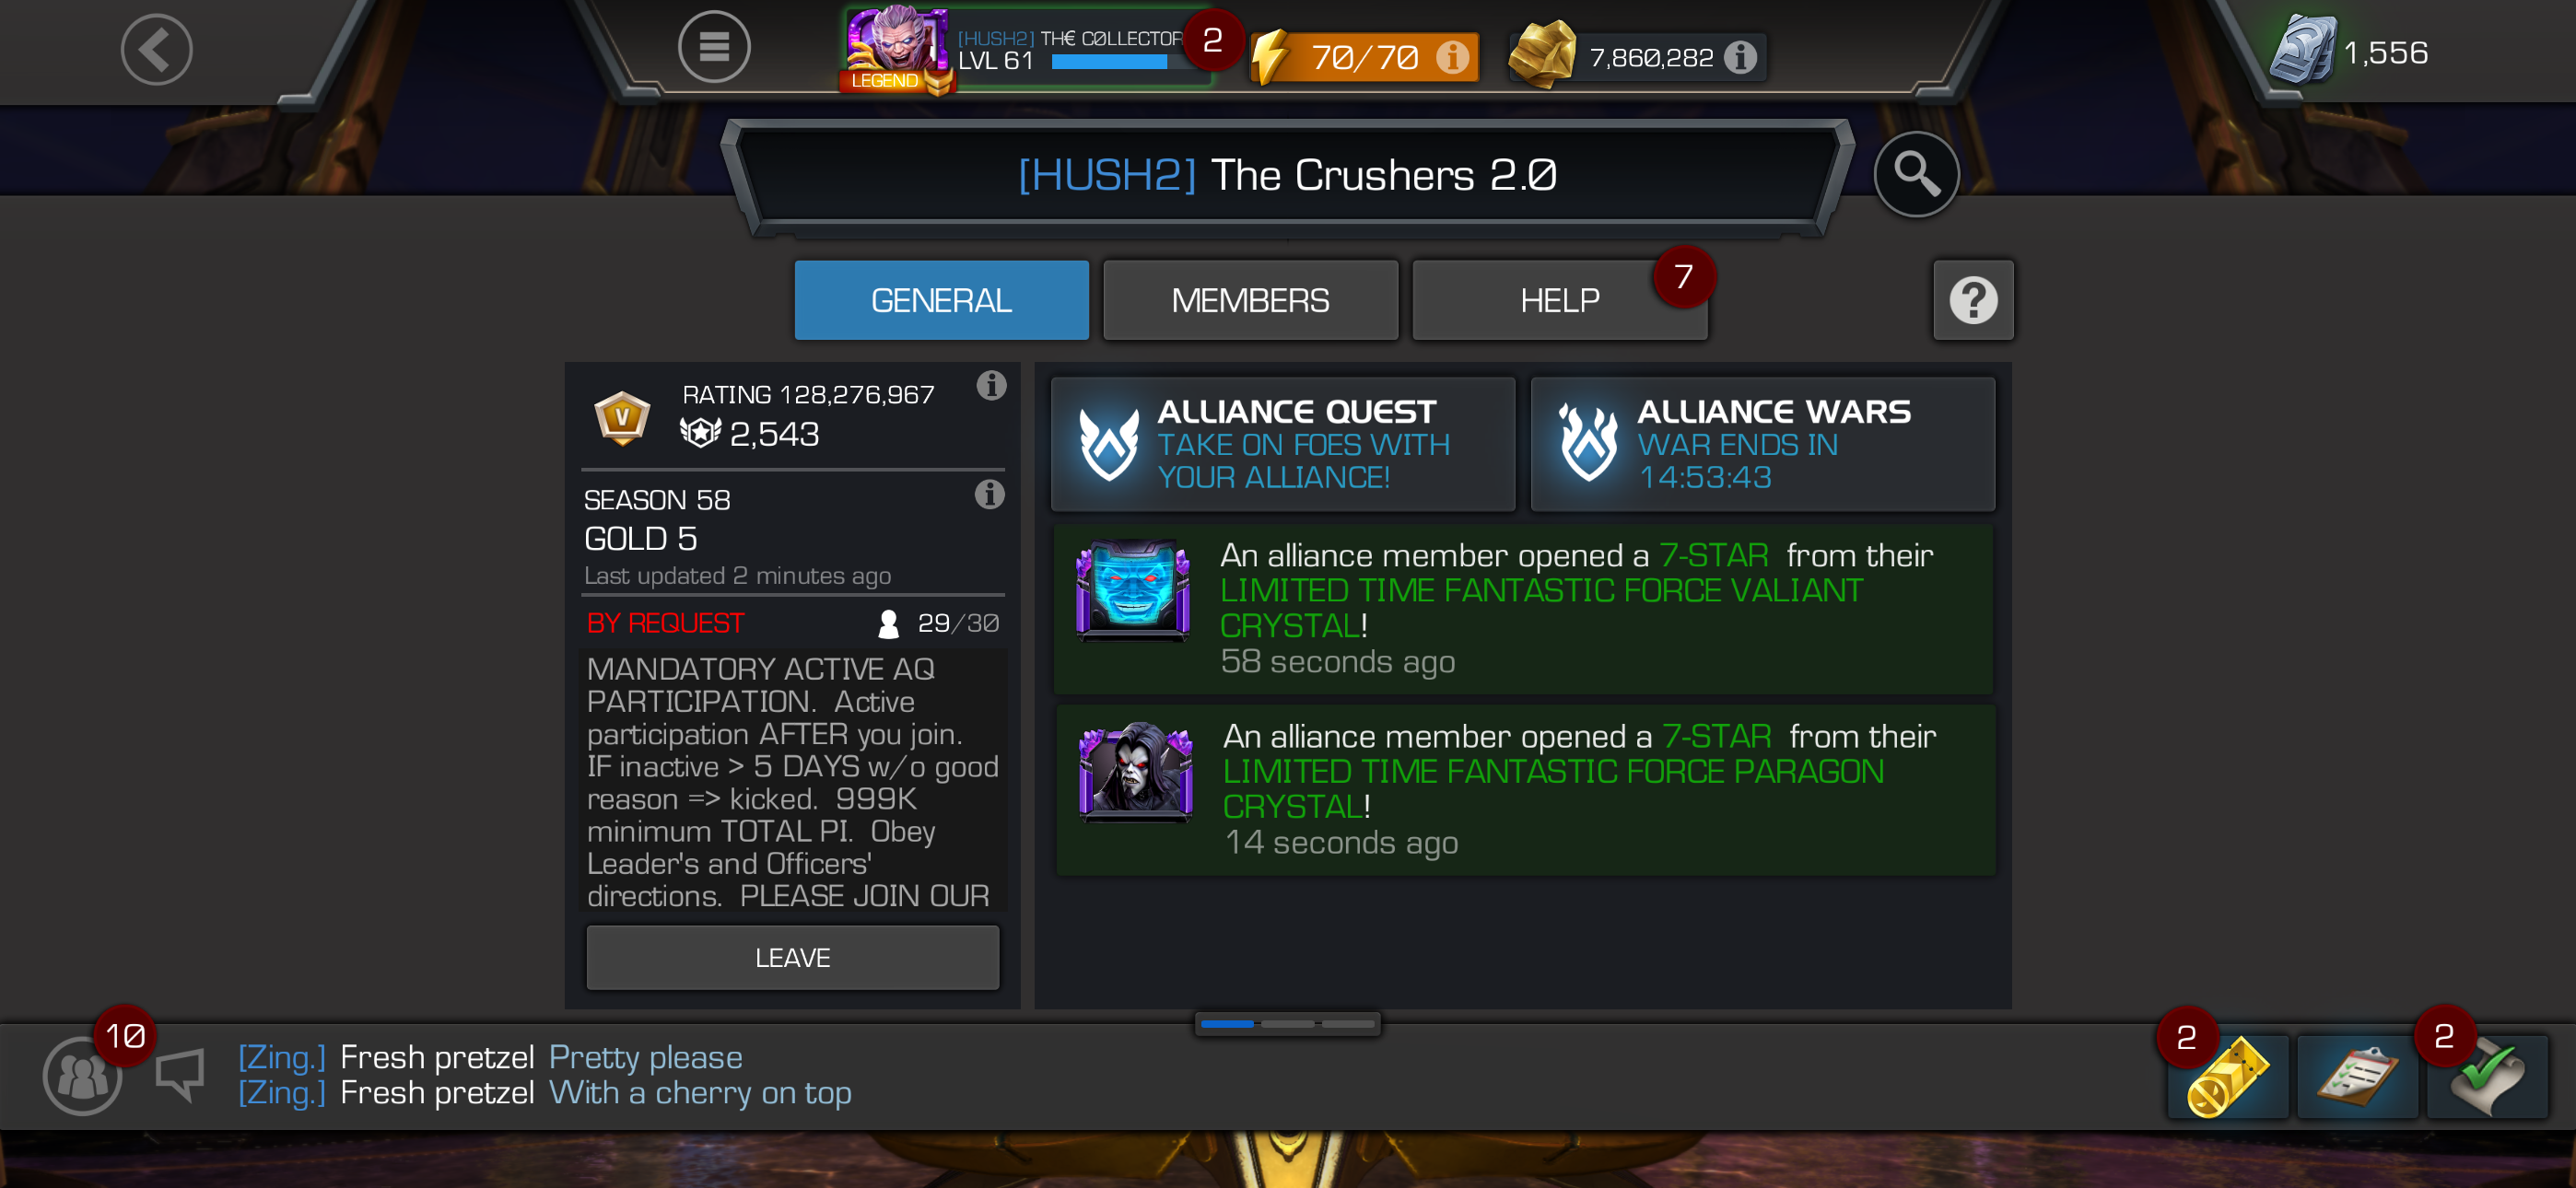Show Season 58 info icon
2576x1188 pixels.
tap(990, 494)
